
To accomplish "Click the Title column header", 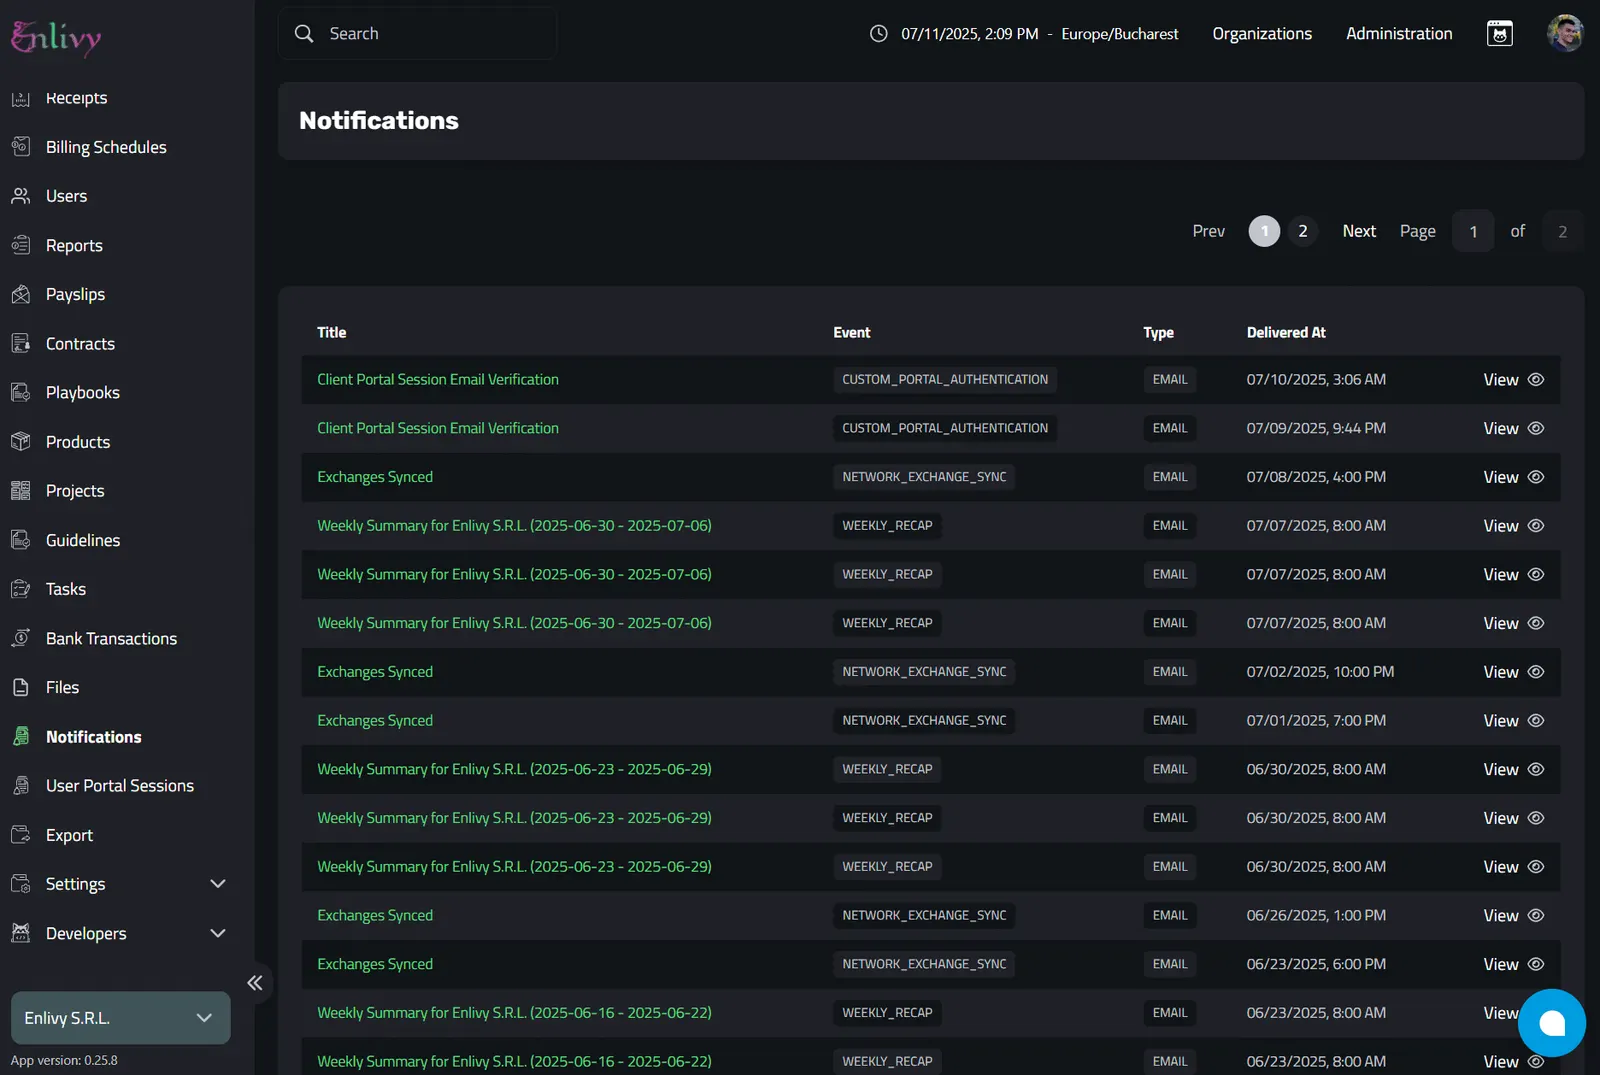I will coord(332,332).
